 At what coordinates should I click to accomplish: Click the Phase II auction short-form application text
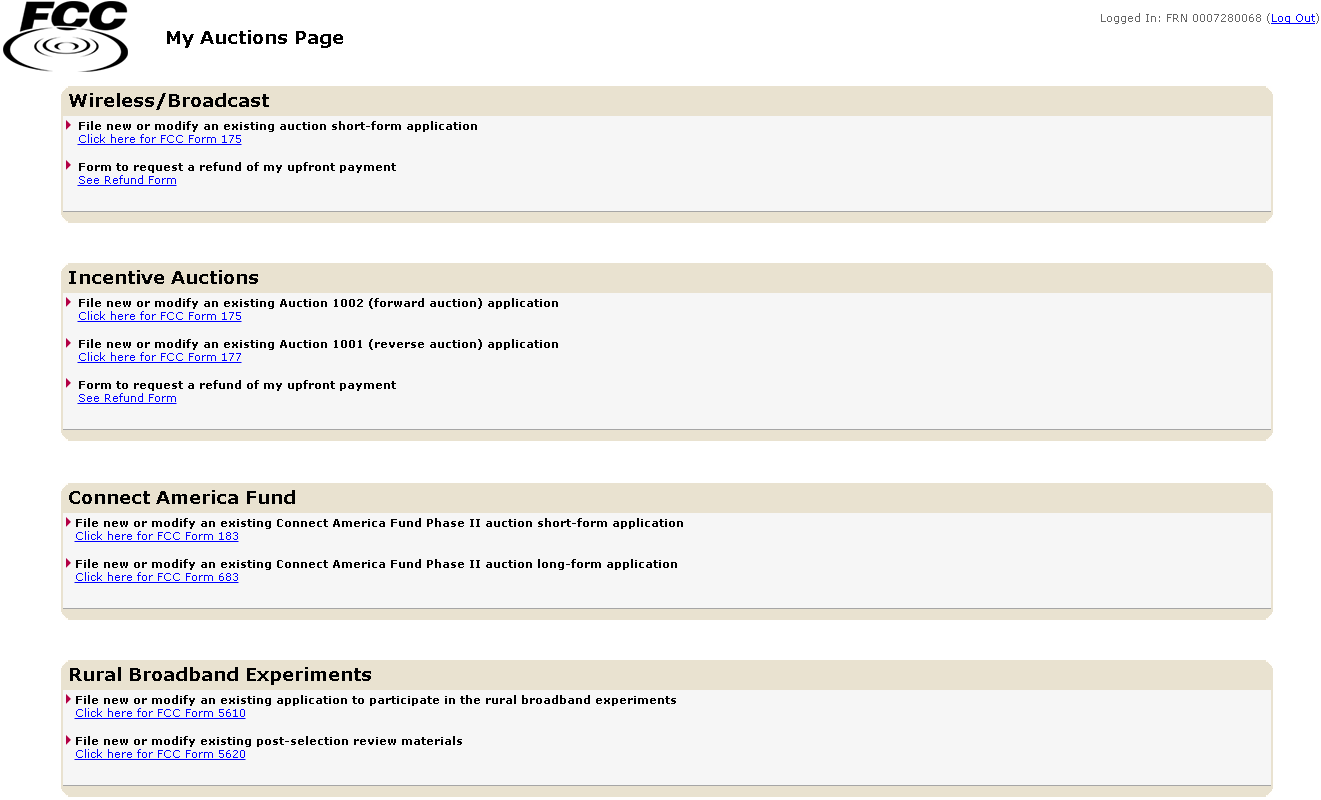click(x=379, y=524)
